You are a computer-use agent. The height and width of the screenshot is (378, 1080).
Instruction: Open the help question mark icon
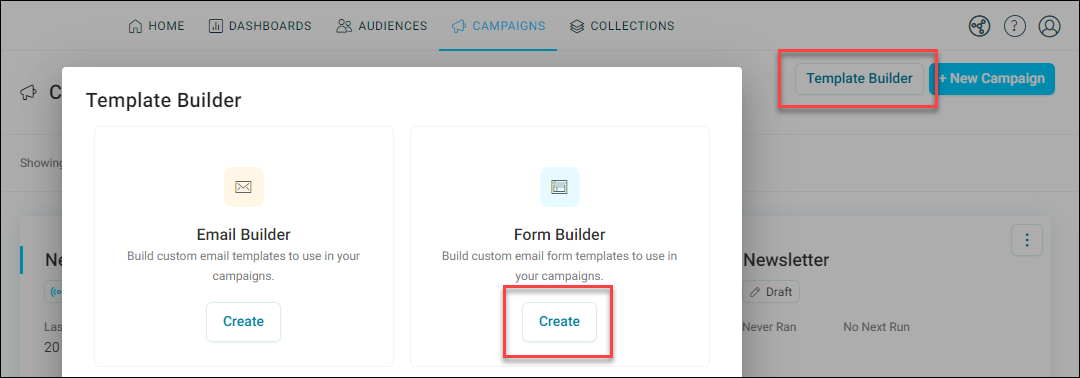(x=1015, y=27)
